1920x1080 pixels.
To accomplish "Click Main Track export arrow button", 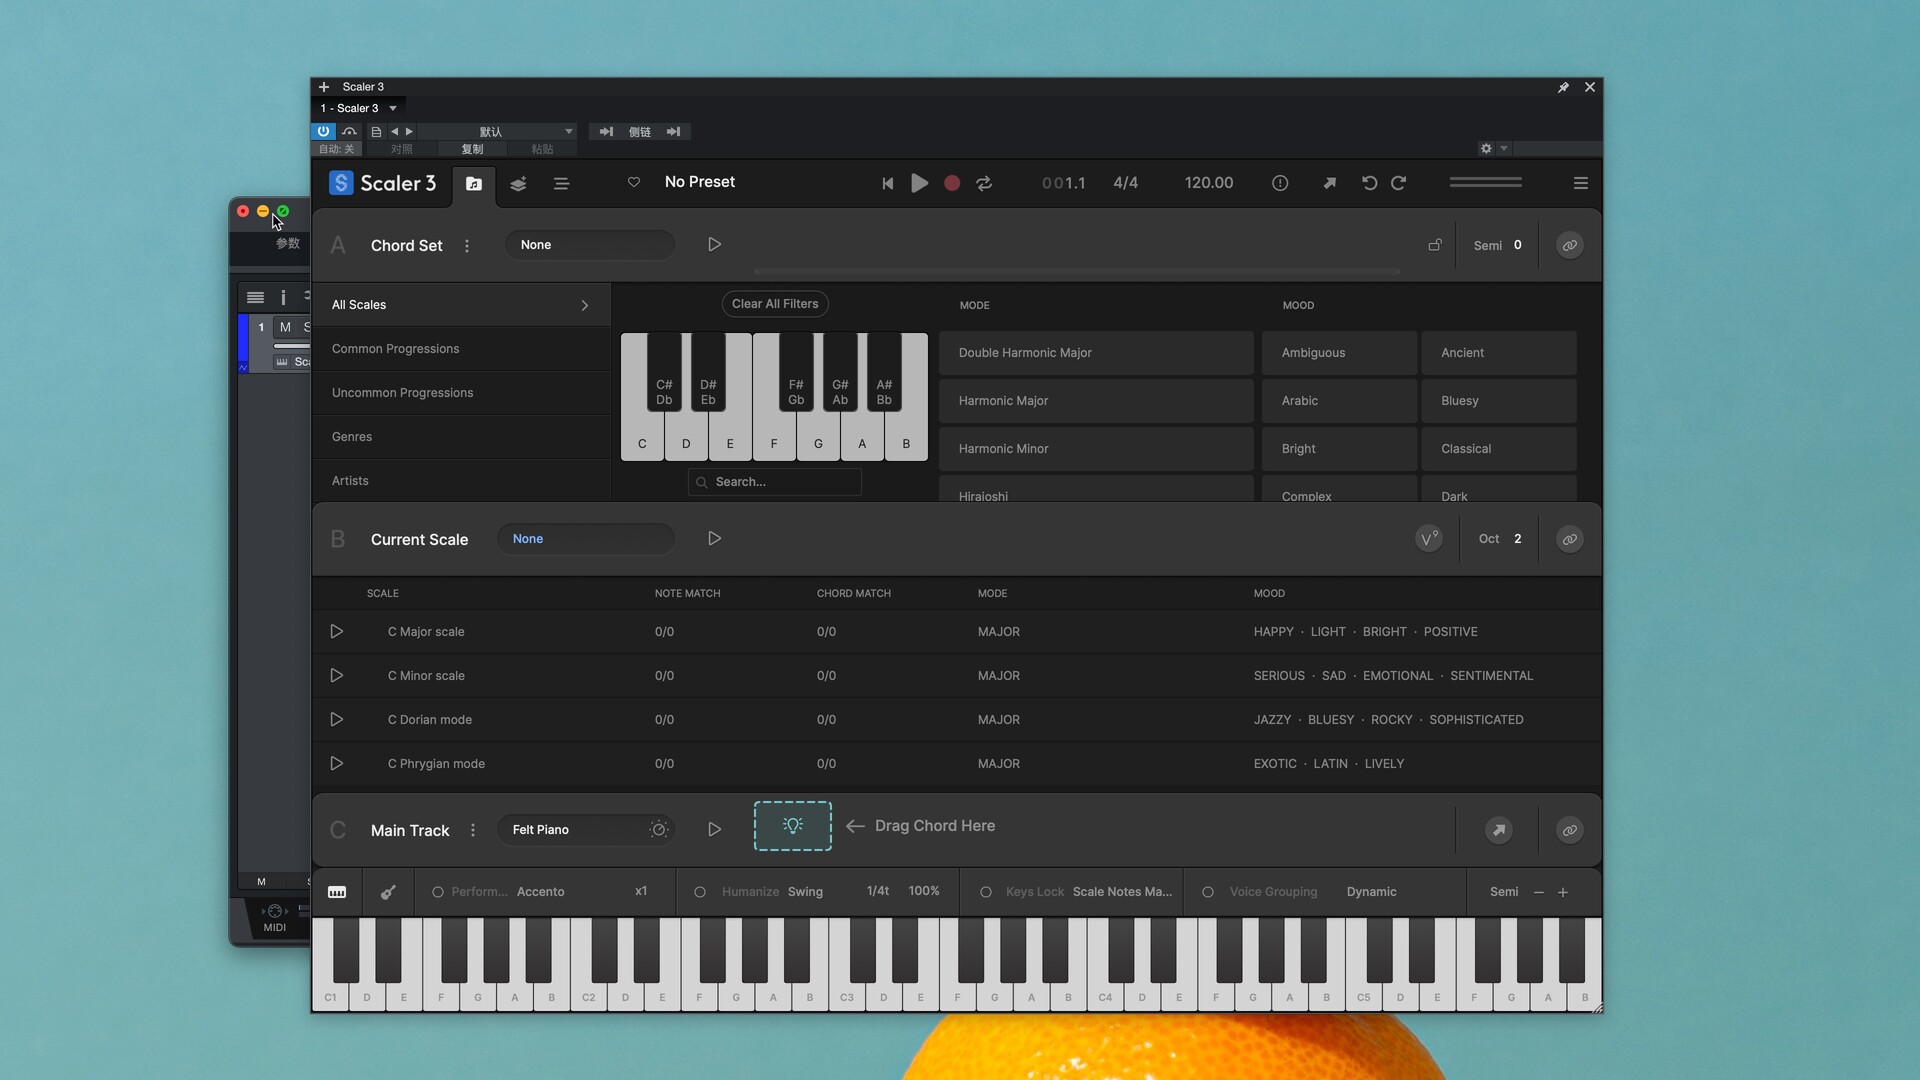I will pyautogui.click(x=1499, y=830).
